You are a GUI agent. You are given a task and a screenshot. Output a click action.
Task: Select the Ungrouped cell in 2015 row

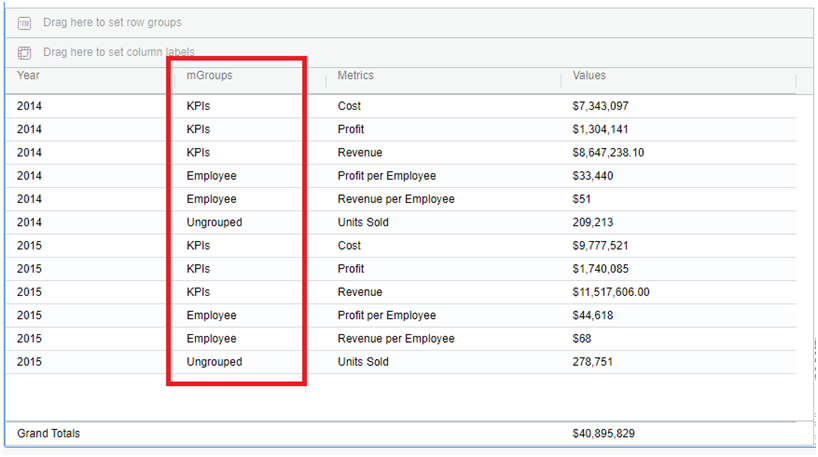pos(214,362)
